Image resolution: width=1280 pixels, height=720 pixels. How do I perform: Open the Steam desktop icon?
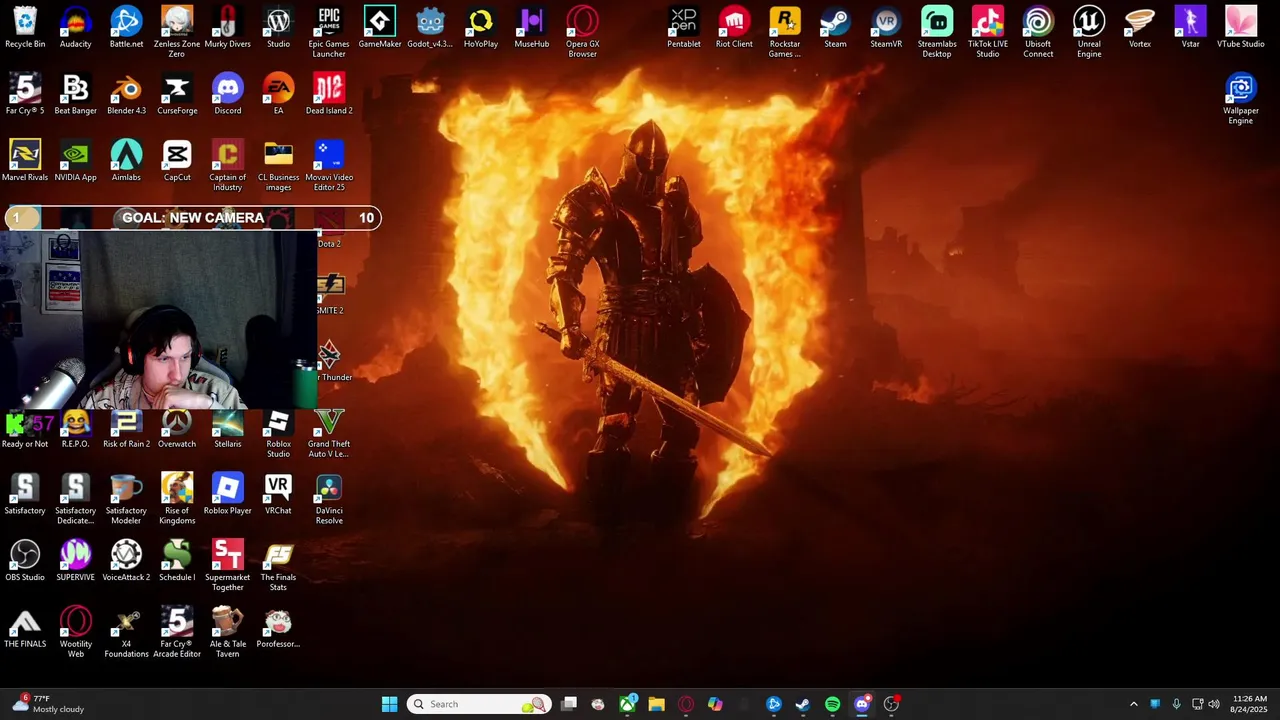(835, 28)
